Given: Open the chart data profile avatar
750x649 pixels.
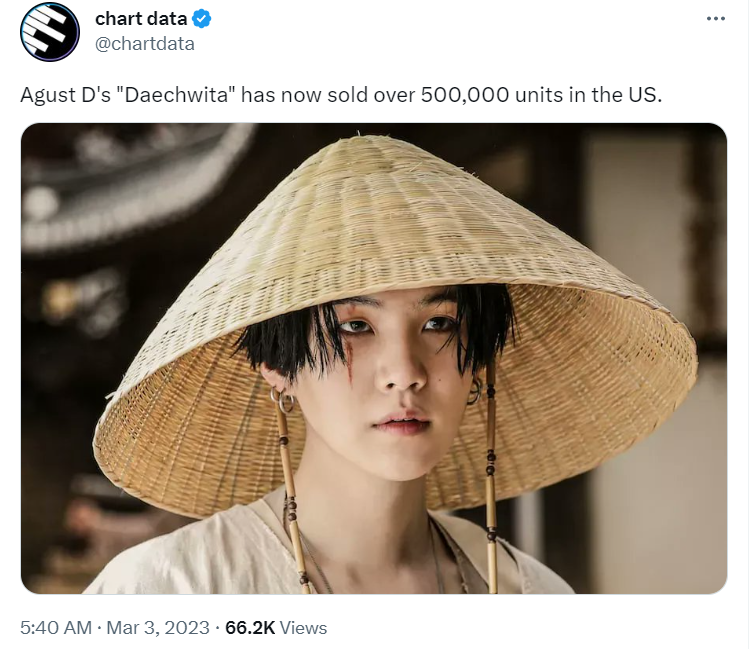Looking at the screenshot, I should (x=50, y=32).
